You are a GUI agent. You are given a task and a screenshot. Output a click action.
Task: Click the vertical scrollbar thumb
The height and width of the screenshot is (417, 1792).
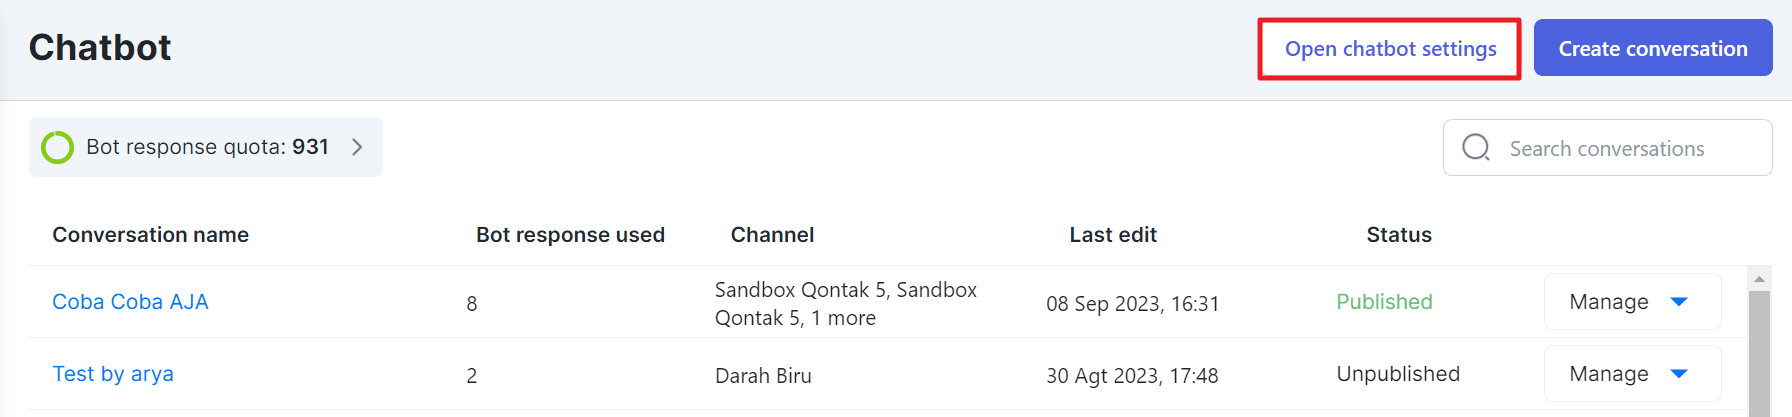[1759, 354]
